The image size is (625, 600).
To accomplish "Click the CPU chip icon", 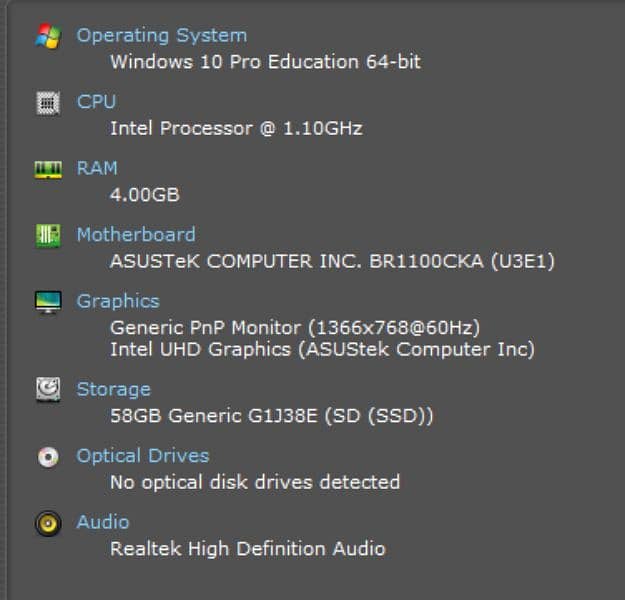I will [47, 102].
